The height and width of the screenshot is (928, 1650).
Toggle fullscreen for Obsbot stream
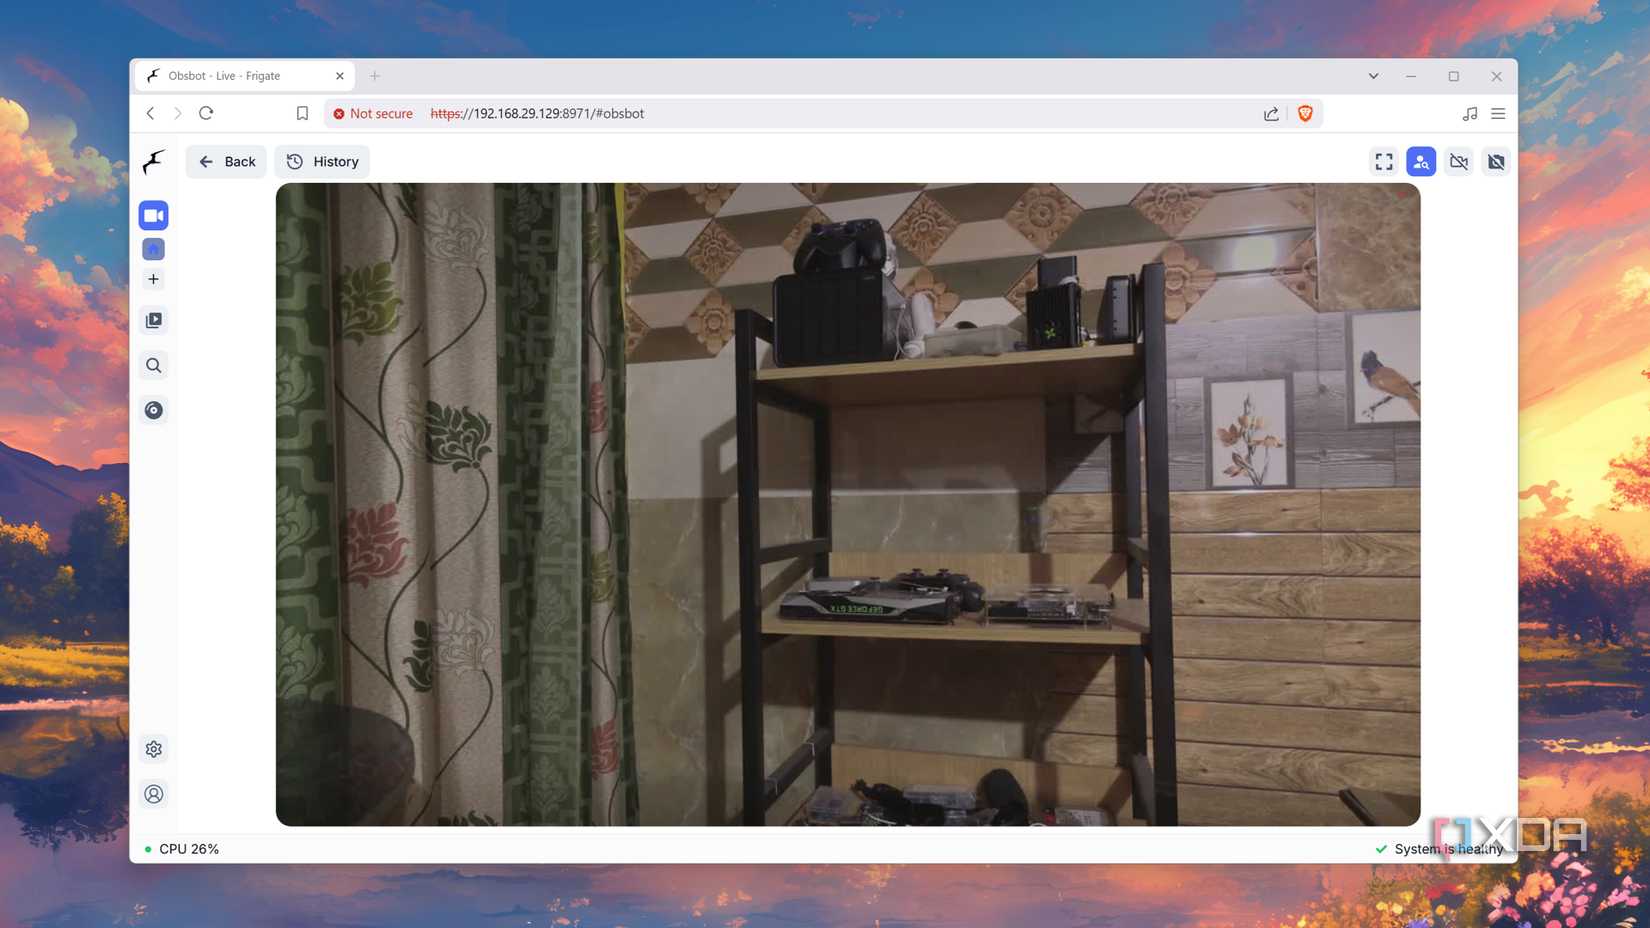[x=1384, y=161]
